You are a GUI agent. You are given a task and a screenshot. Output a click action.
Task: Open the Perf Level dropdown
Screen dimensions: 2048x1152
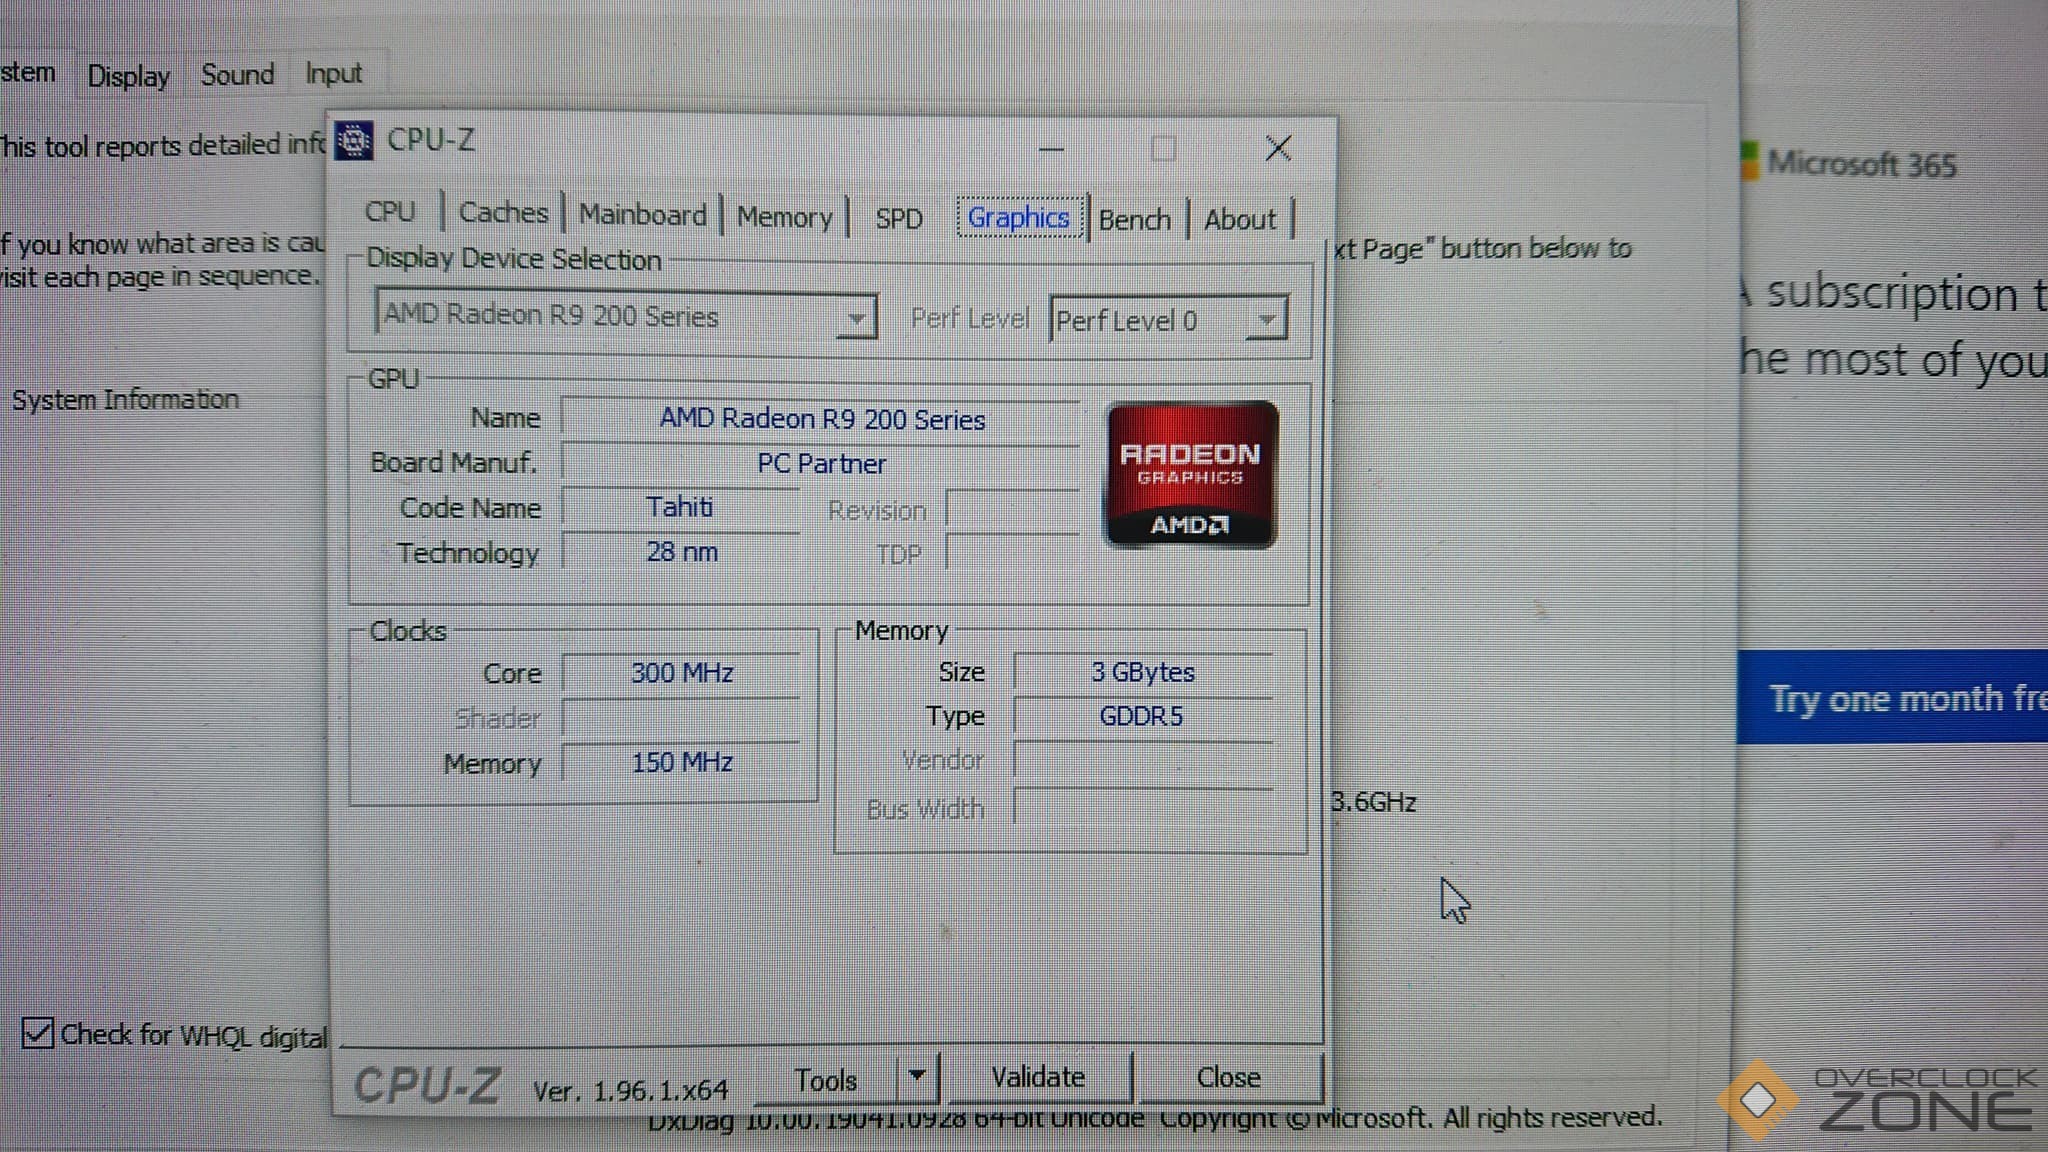coord(1266,320)
